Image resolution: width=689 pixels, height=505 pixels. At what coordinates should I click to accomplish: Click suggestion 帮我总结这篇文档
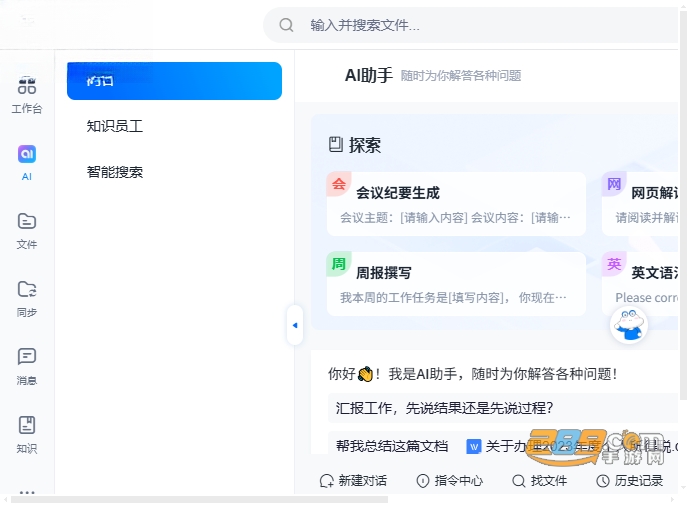point(392,447)
